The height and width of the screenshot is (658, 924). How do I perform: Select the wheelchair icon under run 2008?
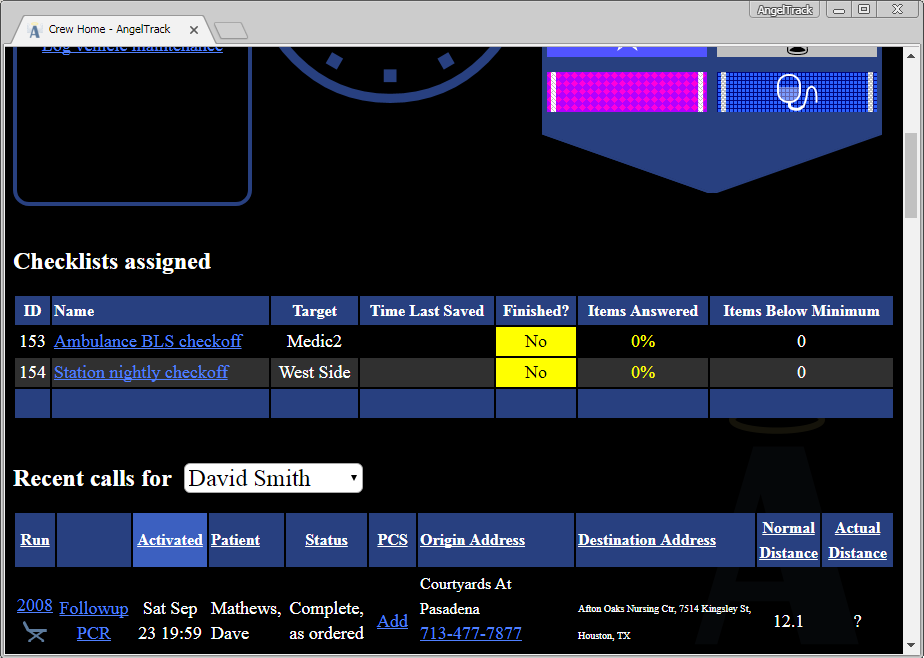pyautogui.click(x=34, y=633)
